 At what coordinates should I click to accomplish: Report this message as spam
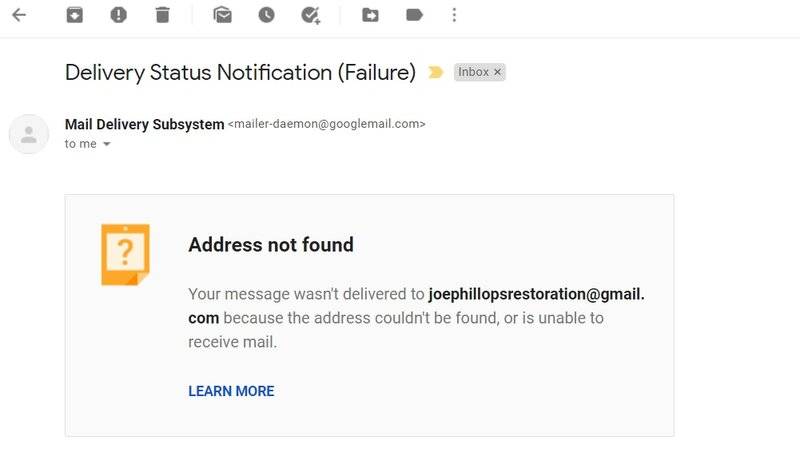[118, 15]
